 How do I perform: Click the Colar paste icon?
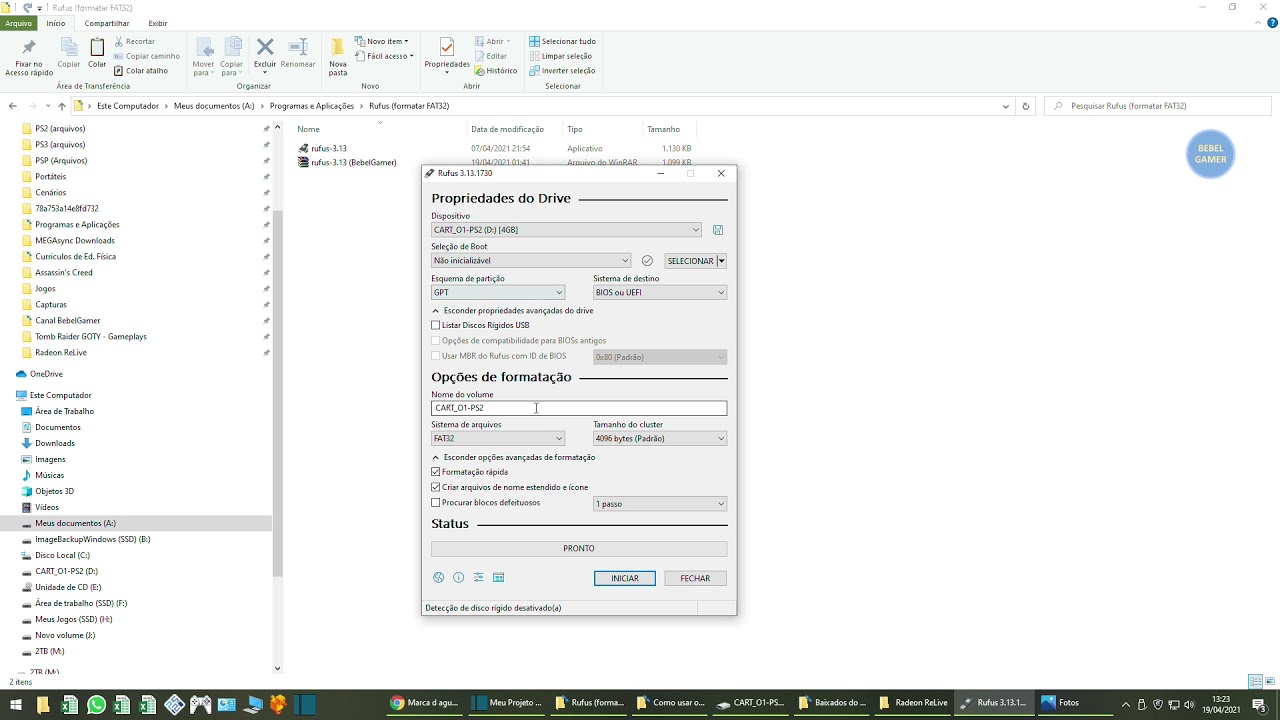pos(97,53)
